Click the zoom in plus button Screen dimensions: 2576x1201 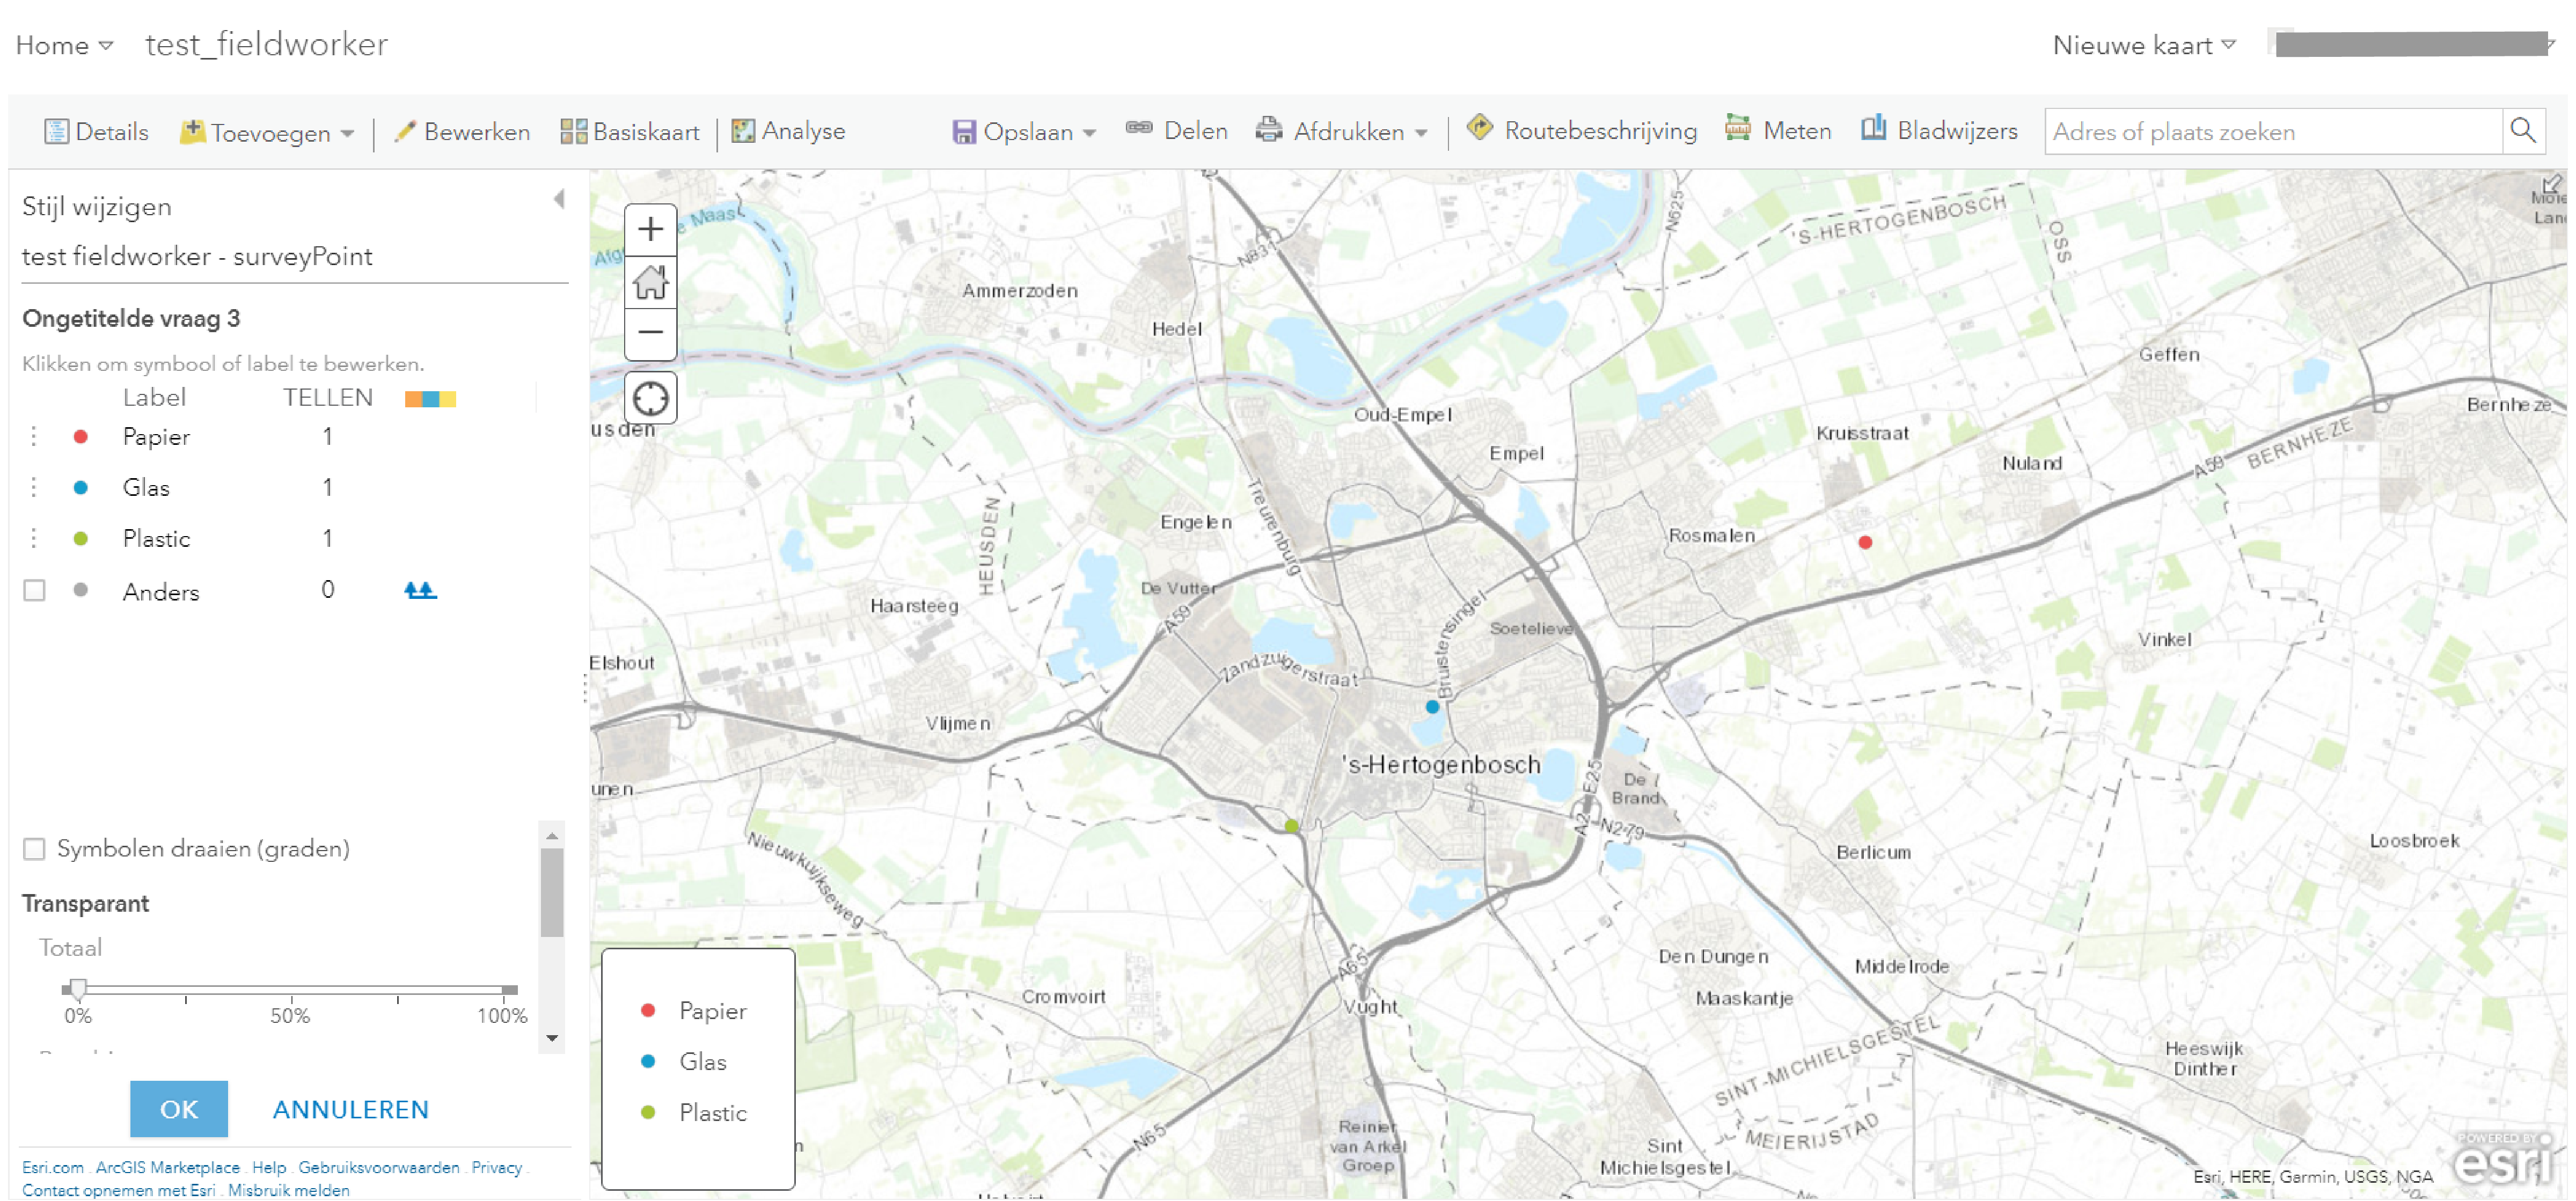(x=650, y=229)
